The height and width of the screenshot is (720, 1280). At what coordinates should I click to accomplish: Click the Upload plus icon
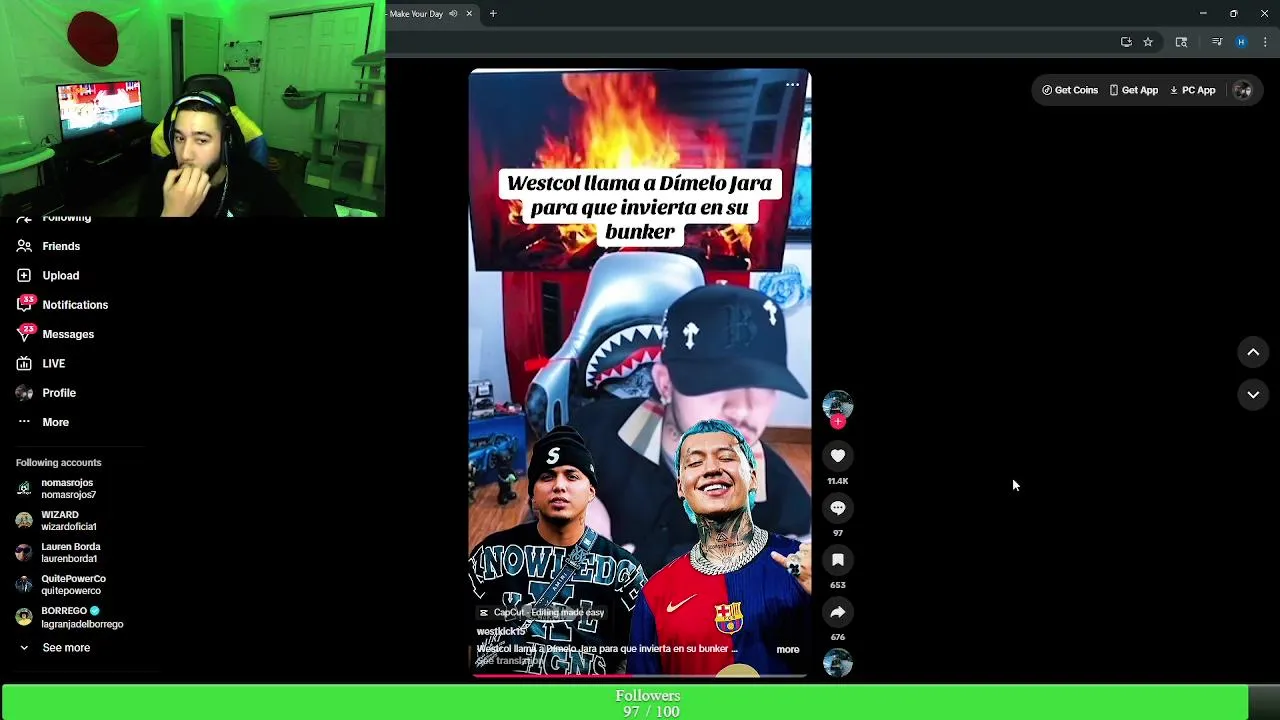coord(24,275)
